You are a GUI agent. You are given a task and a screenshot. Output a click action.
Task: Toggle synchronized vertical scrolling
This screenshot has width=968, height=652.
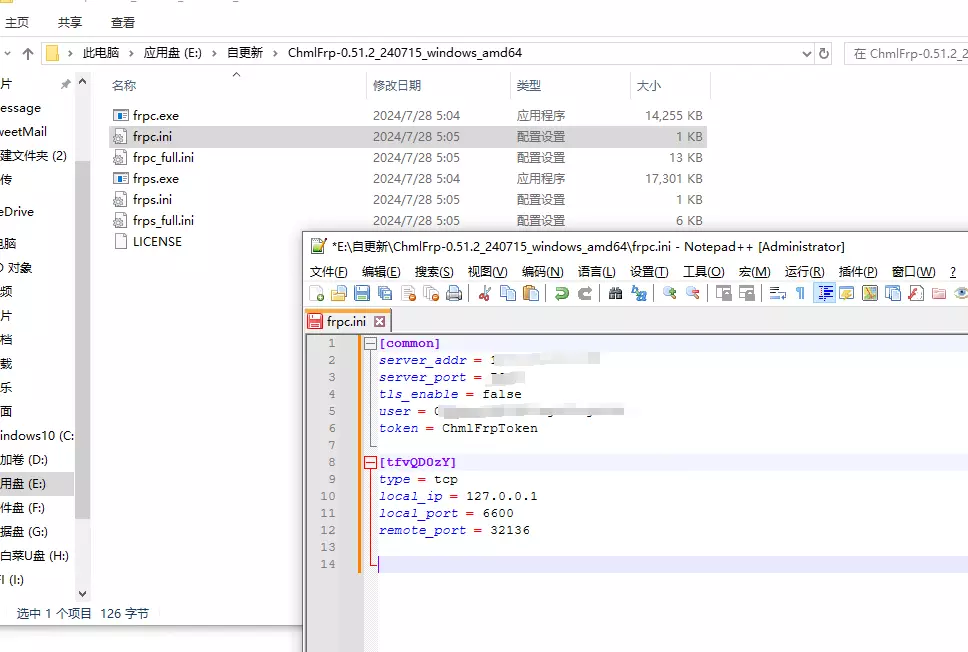[724, 293]
